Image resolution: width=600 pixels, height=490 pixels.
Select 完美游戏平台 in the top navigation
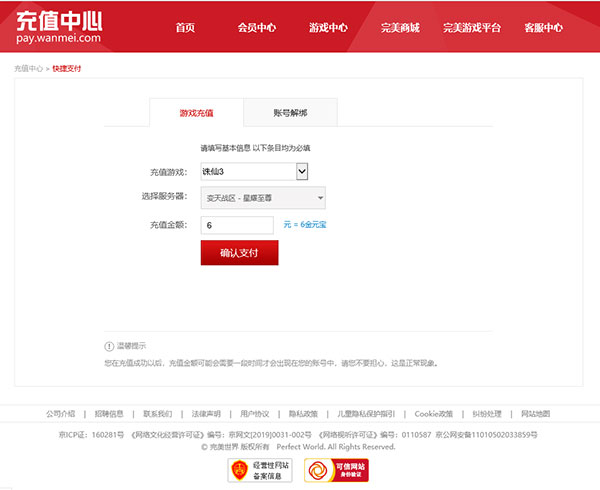[x=472, y=28]
